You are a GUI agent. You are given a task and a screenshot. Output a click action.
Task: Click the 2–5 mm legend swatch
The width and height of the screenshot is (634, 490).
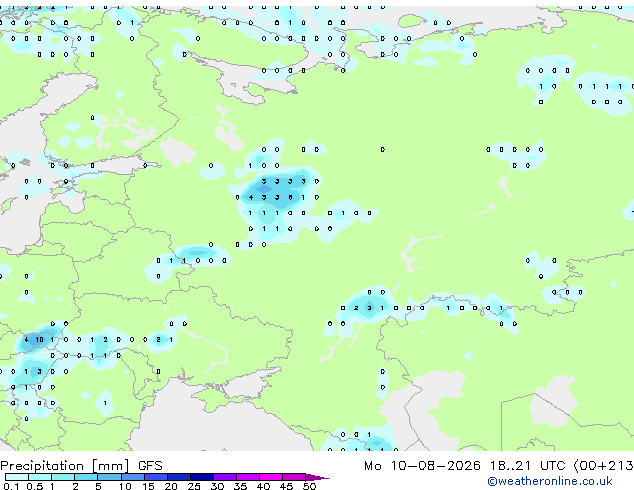(86, 477)
